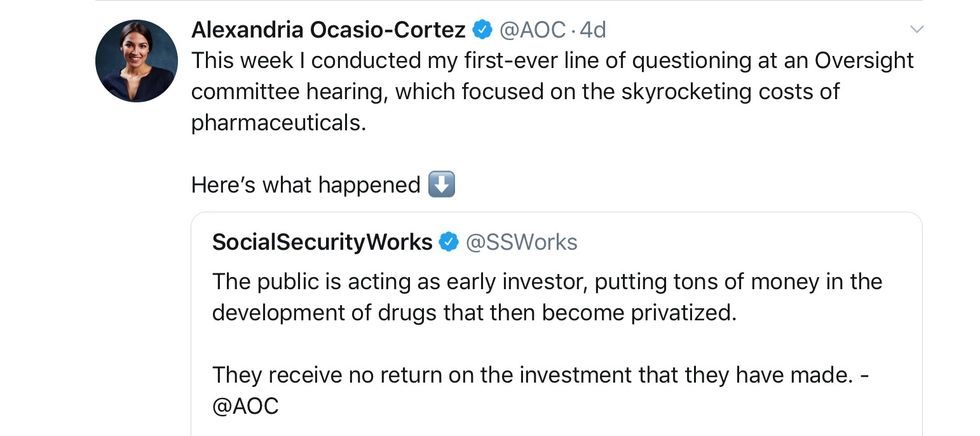Click verified badge next to SocialSecurityWorks

(x=450, y=242)
